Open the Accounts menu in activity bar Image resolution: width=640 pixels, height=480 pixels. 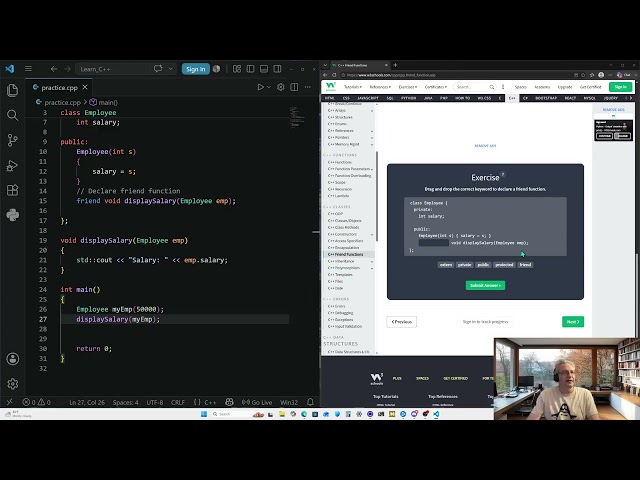(13, 359)
